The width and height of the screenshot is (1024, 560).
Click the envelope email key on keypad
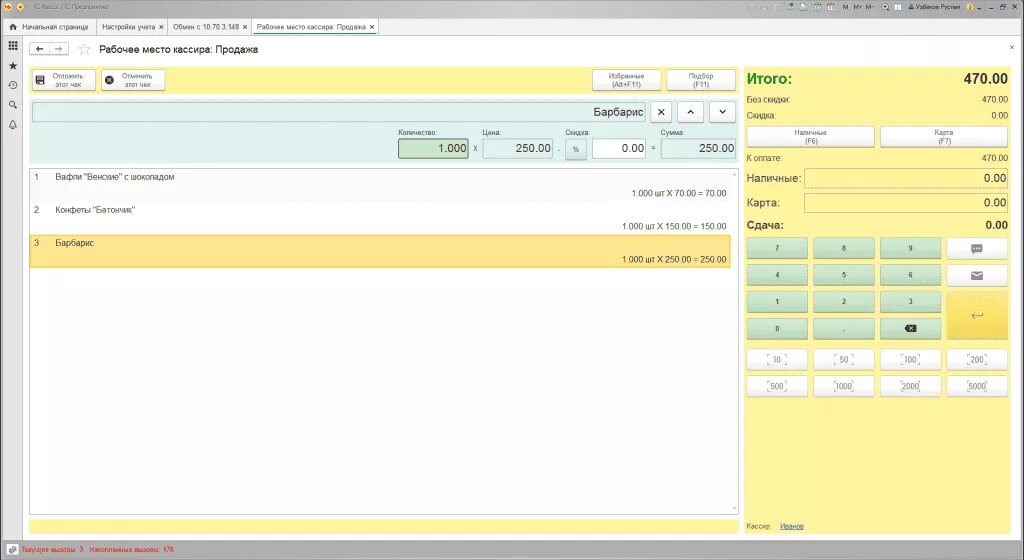tap(977, 275)
